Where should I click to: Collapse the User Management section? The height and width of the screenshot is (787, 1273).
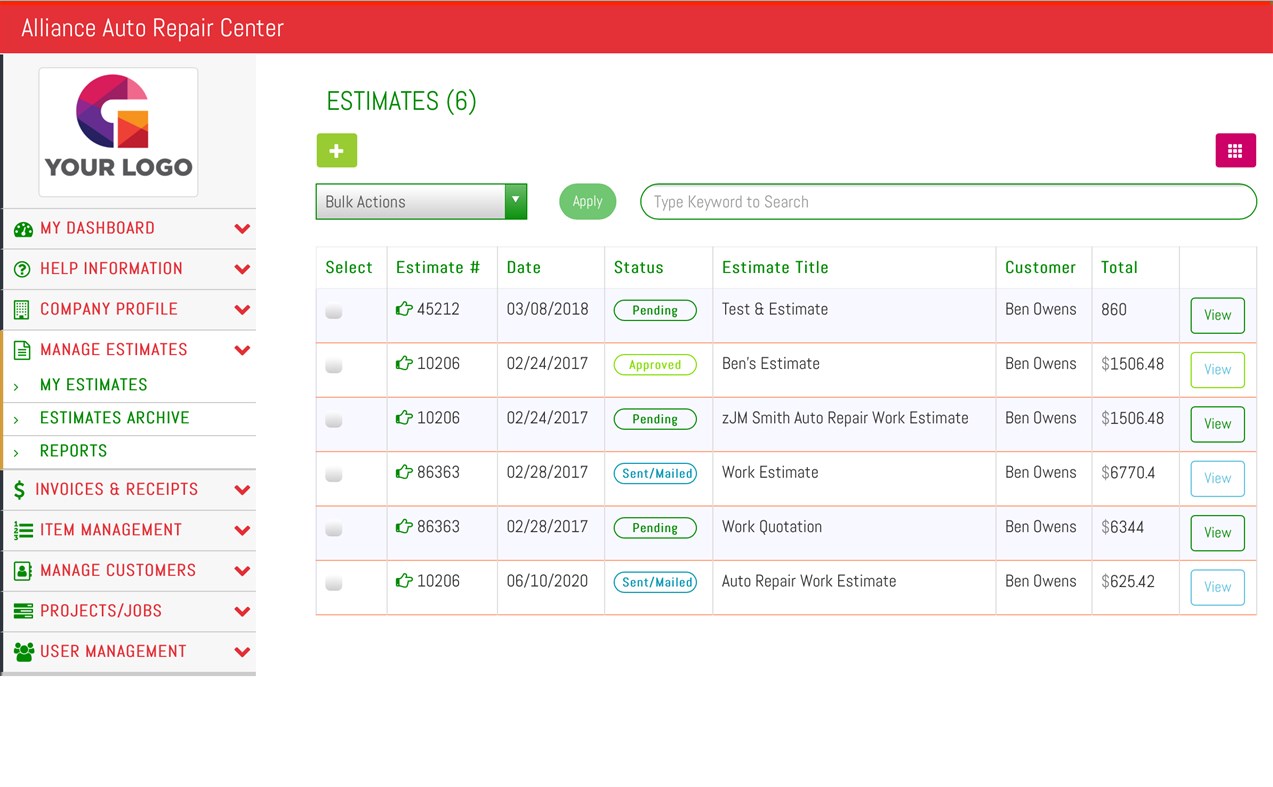click(242, 651)
